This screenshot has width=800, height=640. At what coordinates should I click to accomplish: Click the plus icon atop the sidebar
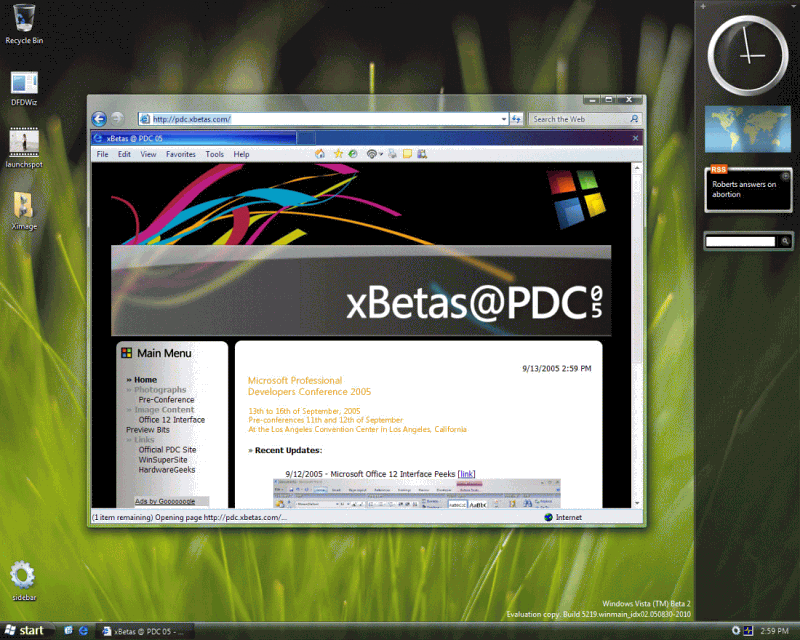click(703, 7)
